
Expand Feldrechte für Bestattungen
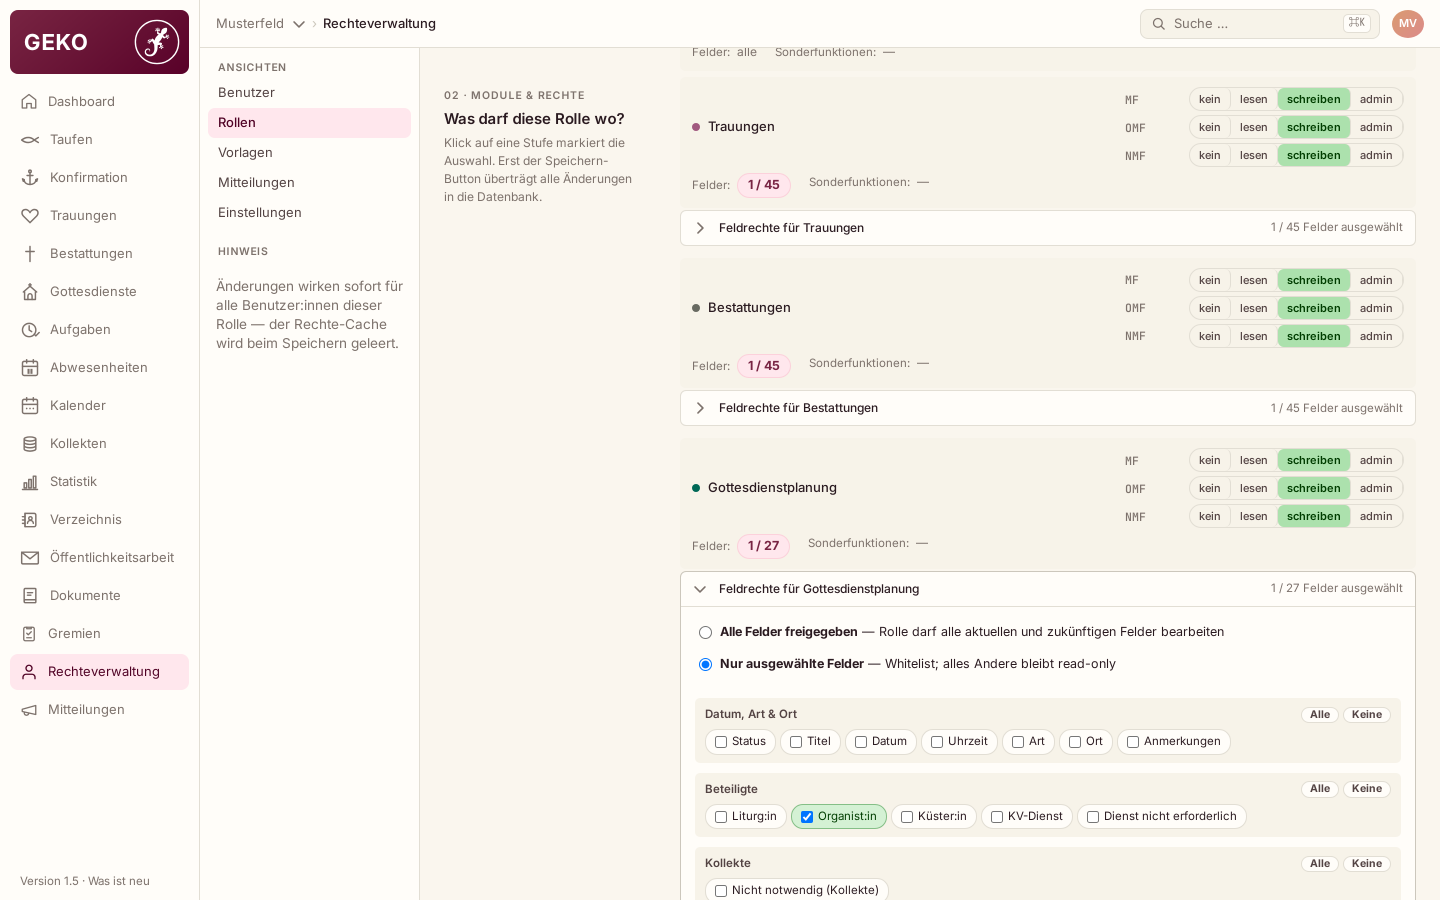point(1048,408)
